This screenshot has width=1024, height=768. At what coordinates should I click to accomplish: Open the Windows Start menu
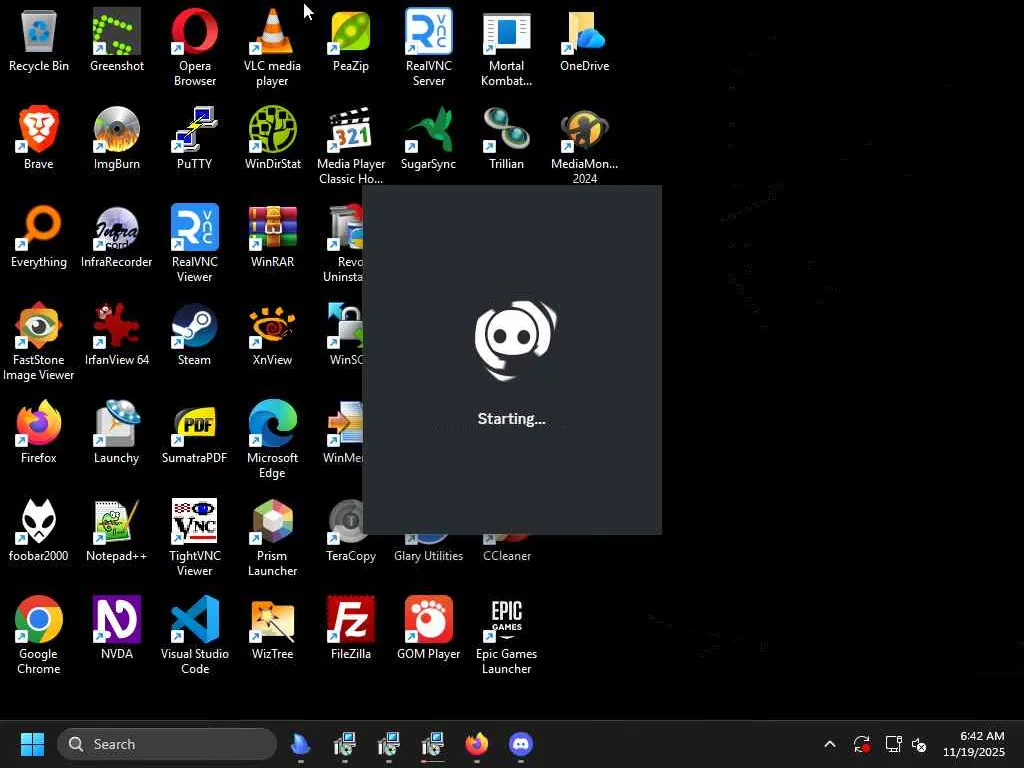coord(32,744)
